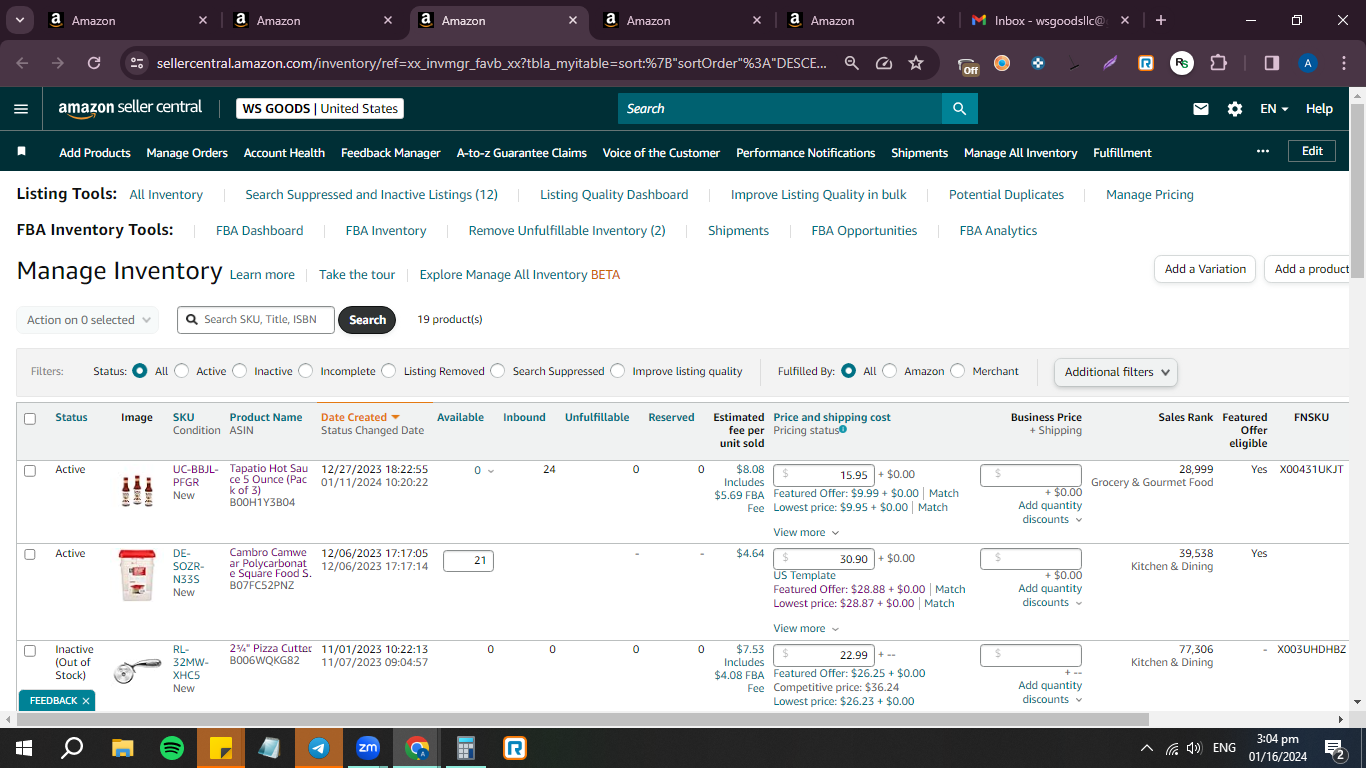Expand the Additional filters dropdown

tap(1116, 372)
